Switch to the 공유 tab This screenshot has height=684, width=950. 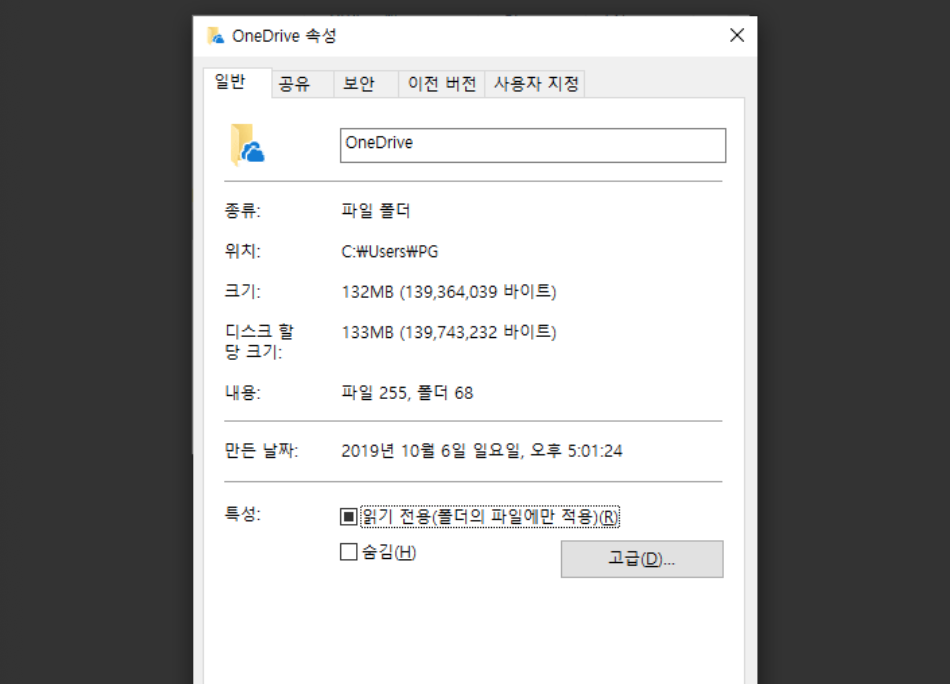click(302, 84)
